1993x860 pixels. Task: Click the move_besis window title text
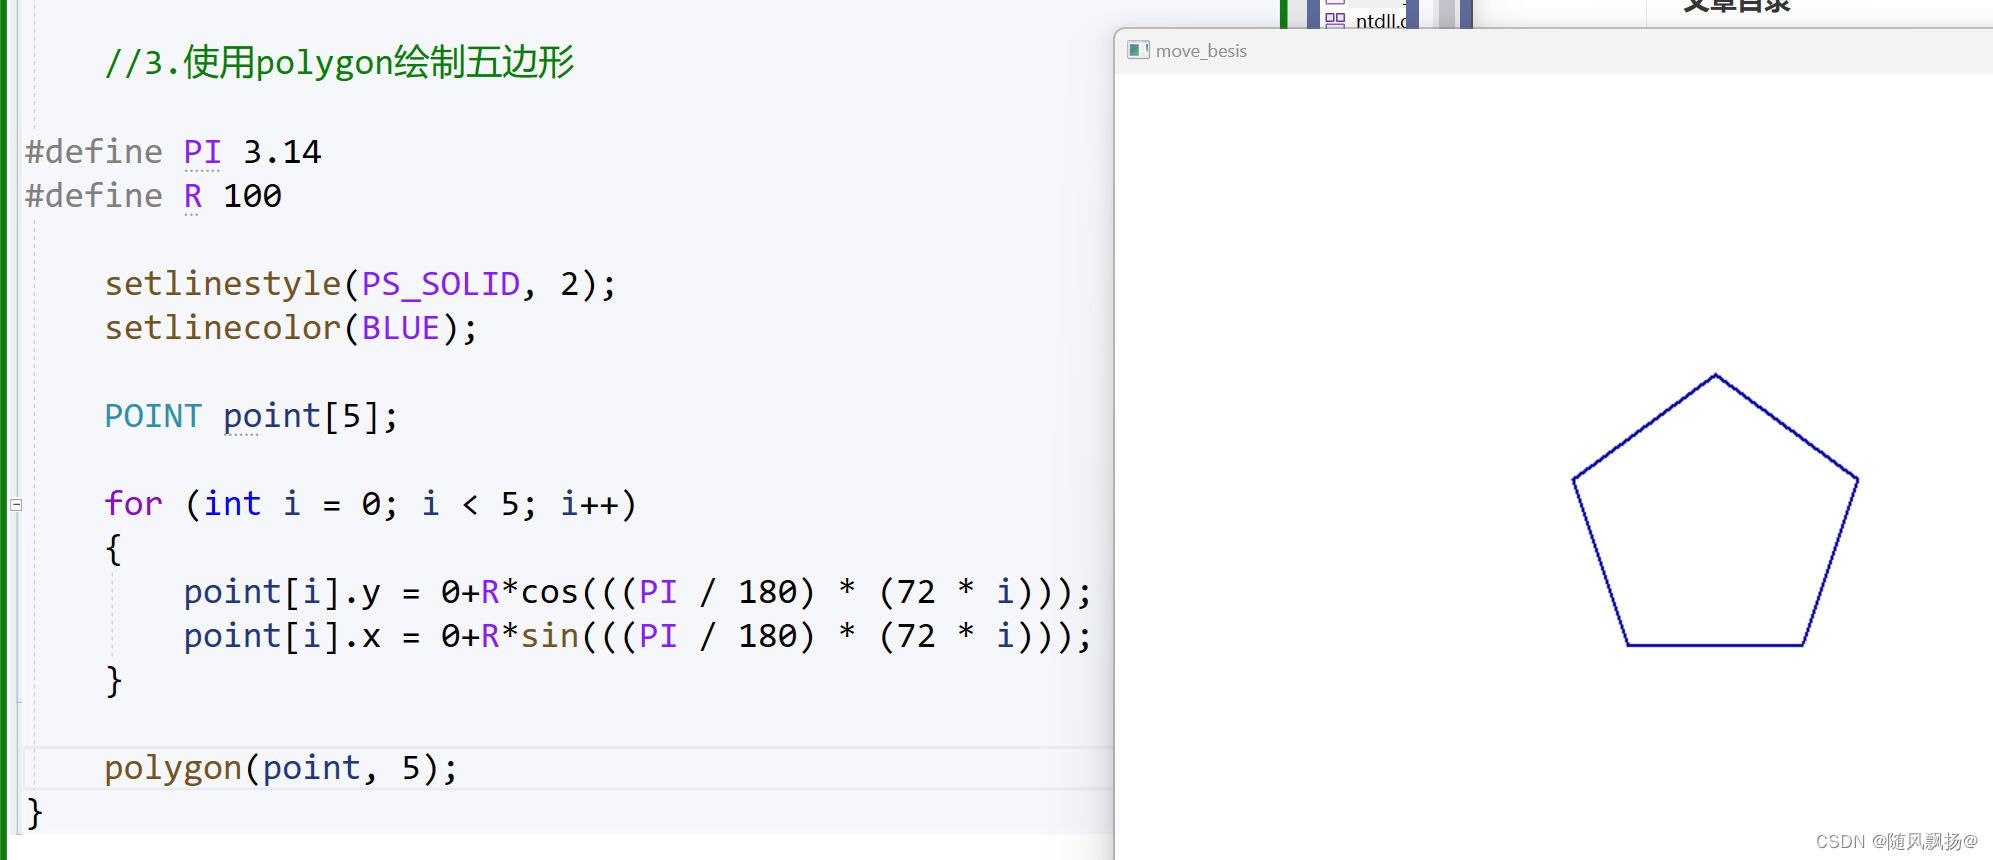tap(1201, 51)
